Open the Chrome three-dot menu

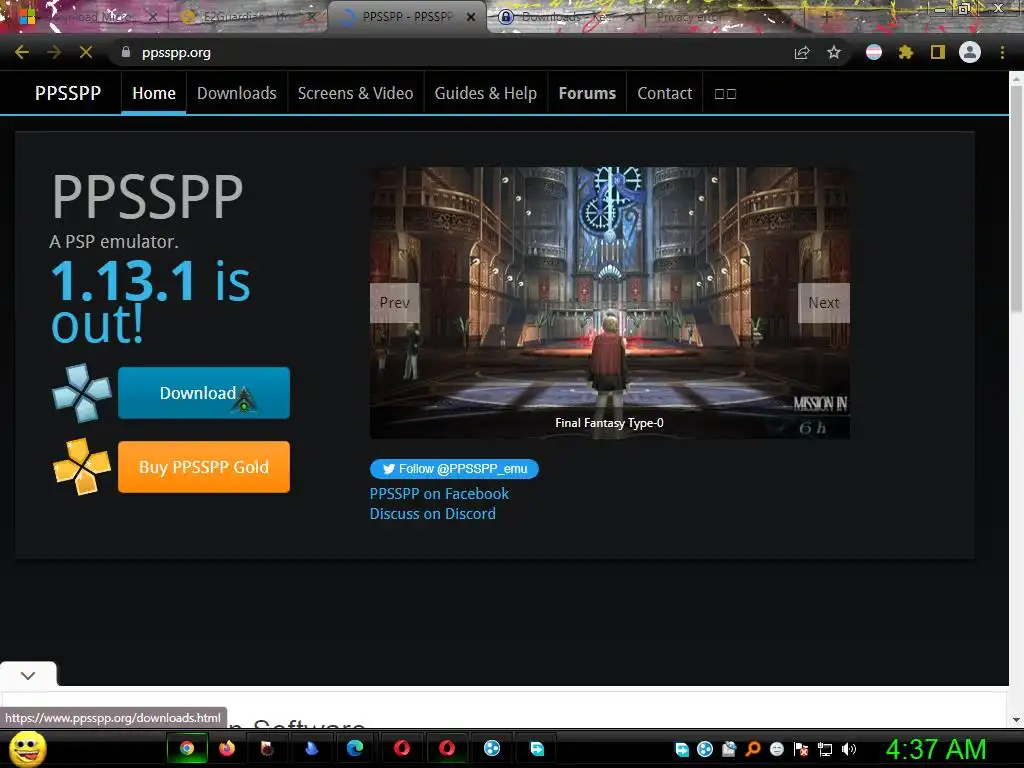1002,52
